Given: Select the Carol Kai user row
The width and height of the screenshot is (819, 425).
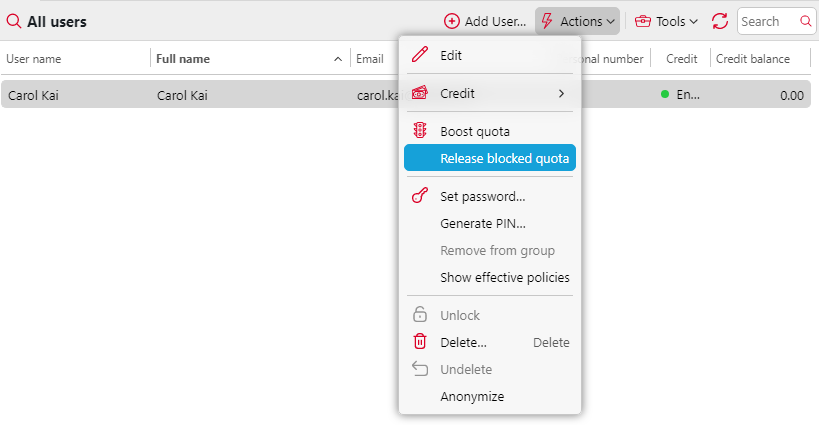Looking at the screenshot, I should coord(200,96).
